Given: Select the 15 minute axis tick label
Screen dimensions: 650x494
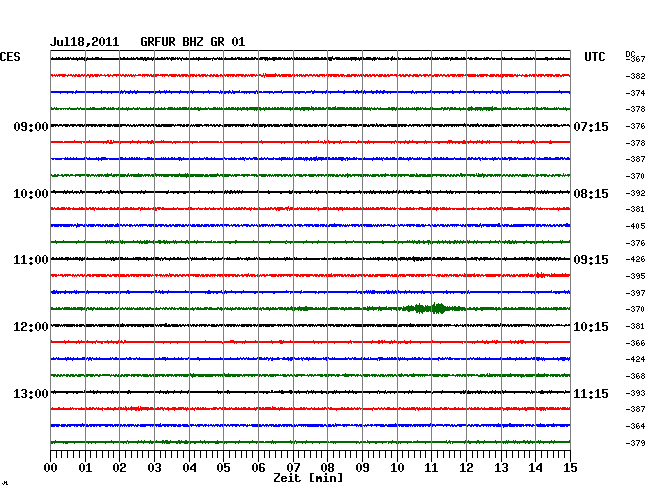Looking at the screenshot, I should 570,468.
